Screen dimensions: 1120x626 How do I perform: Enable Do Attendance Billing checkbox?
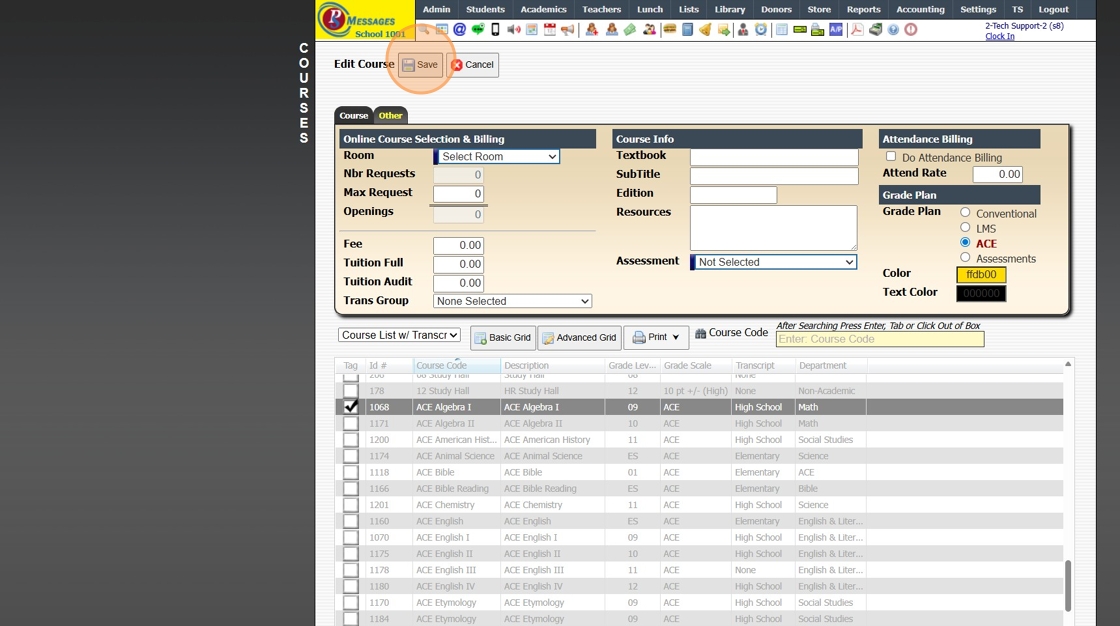coord(891,157)
